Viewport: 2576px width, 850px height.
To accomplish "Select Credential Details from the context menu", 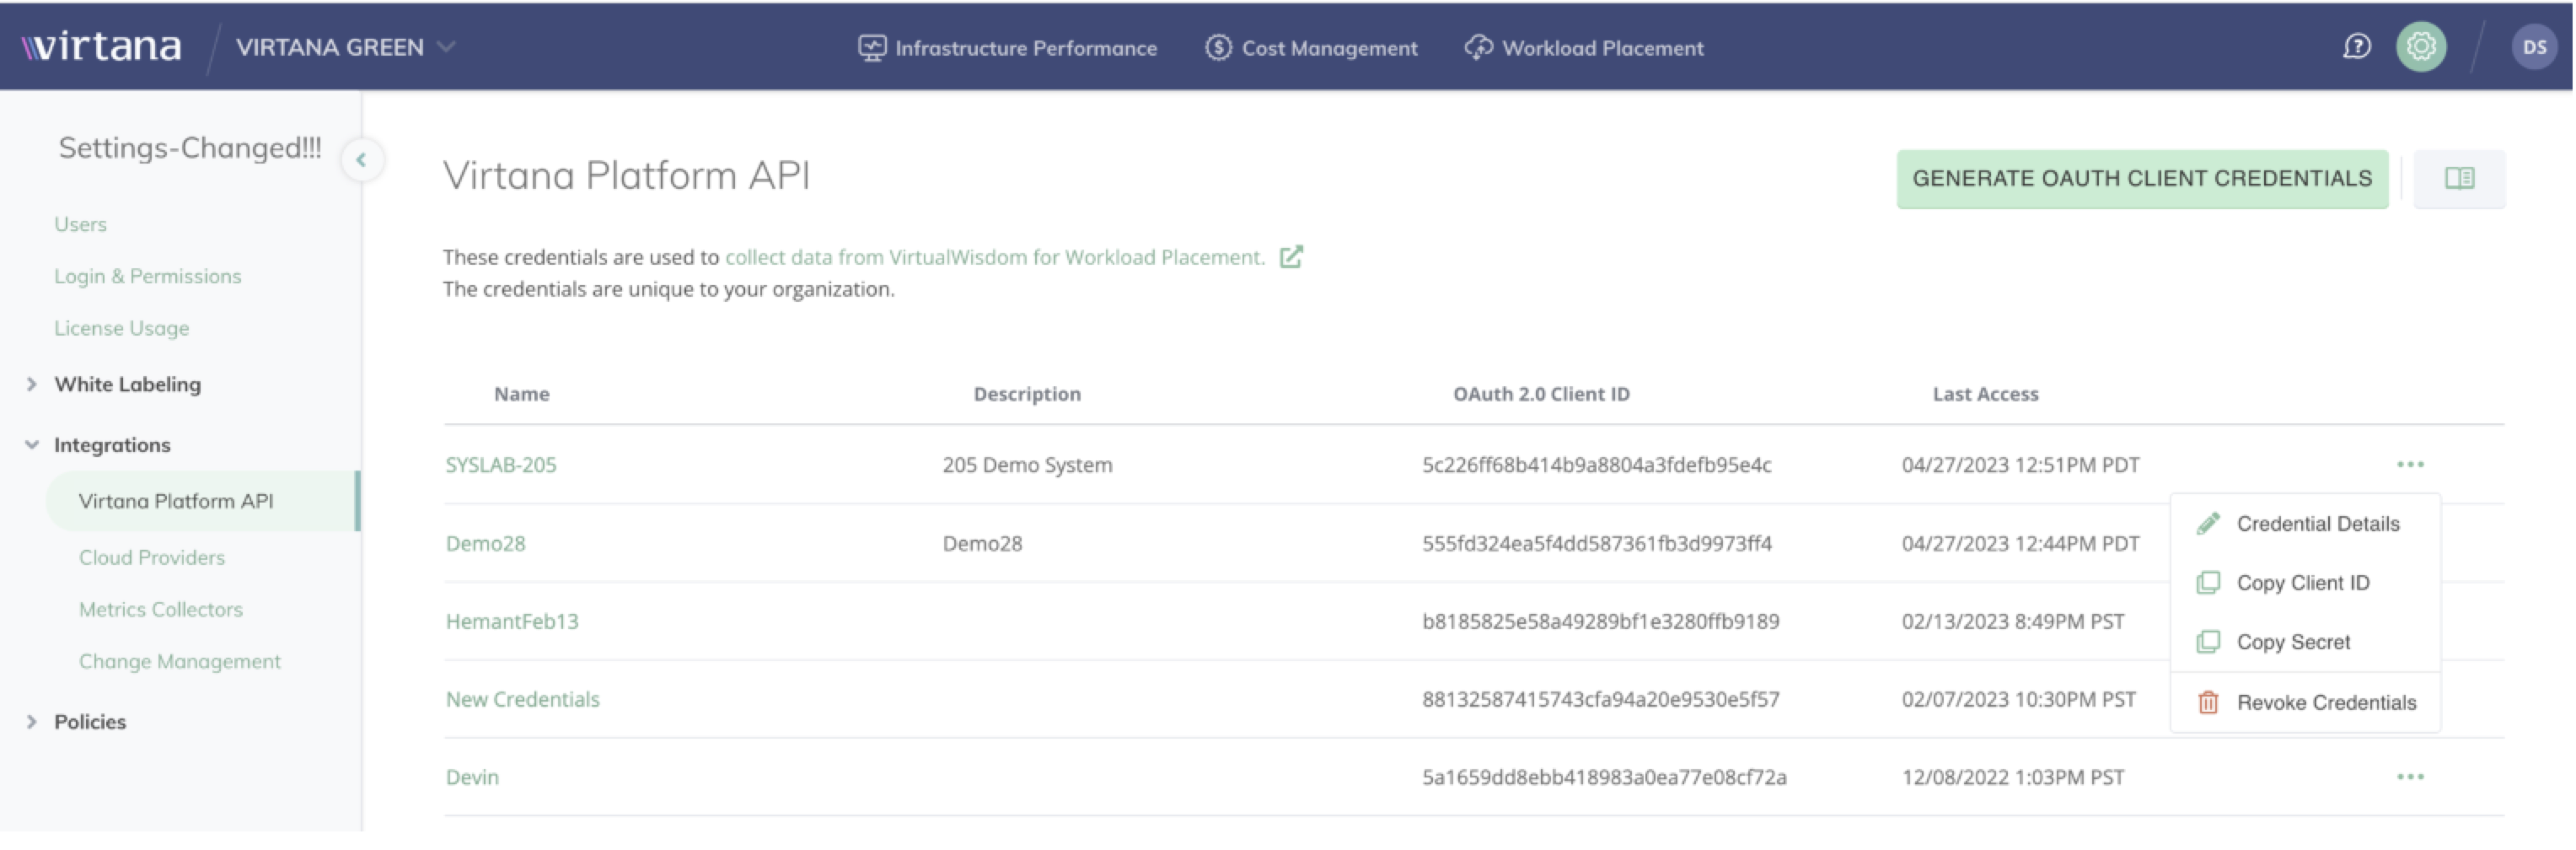I will pos(2316,524).
